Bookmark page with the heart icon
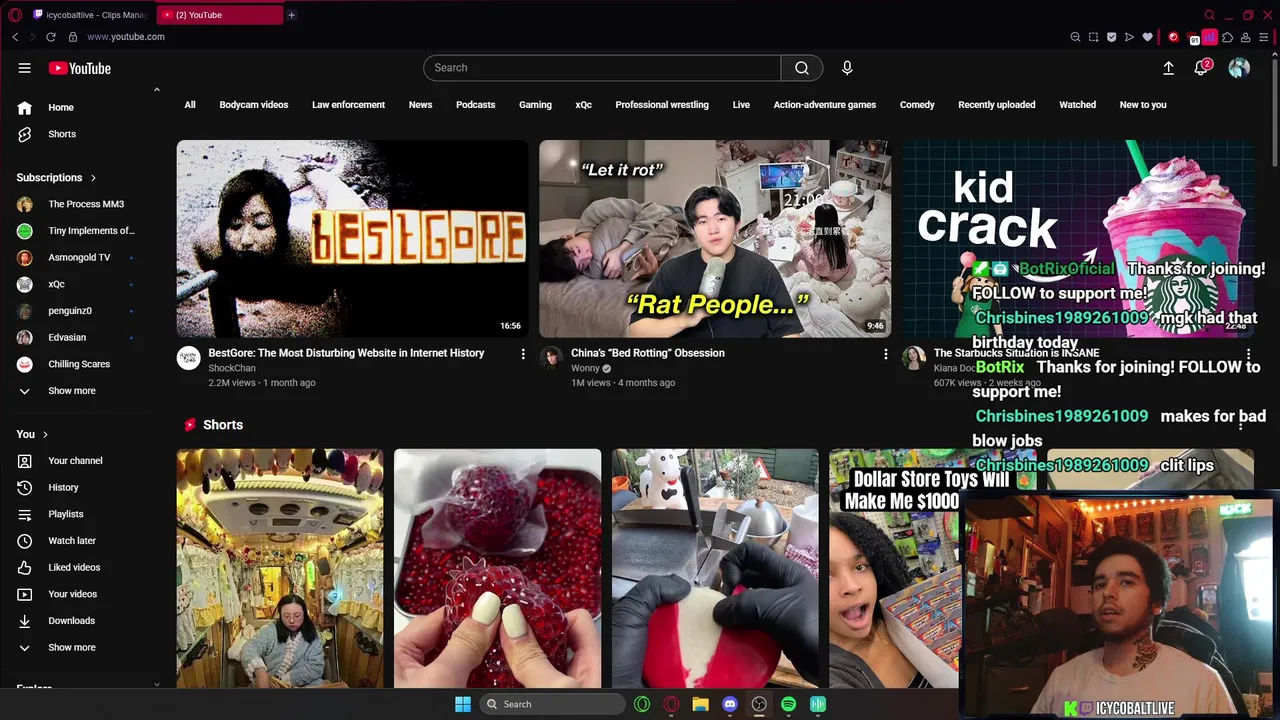This screenshot has height=720, width=1280. 1147,37
